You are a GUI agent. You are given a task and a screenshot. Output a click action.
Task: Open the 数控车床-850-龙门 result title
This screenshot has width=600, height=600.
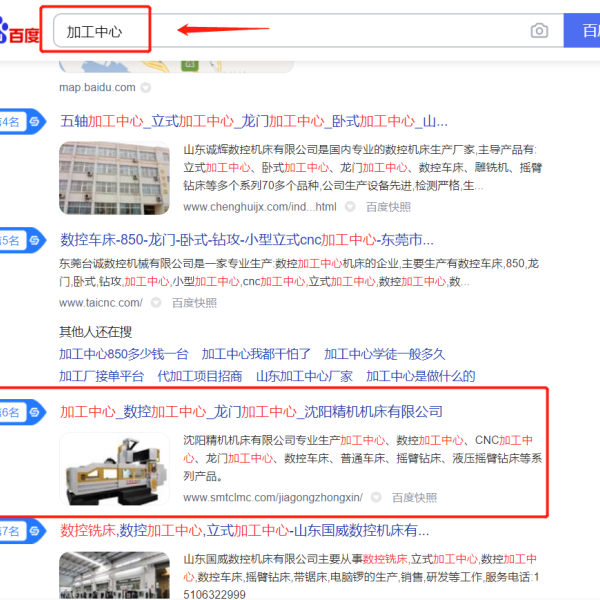coord(247,240)
